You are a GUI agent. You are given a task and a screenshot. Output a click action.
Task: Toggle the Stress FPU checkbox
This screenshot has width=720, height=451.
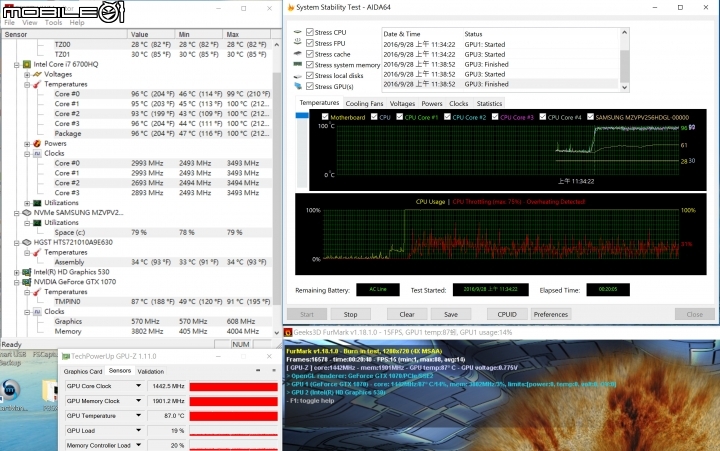(310, 43)
